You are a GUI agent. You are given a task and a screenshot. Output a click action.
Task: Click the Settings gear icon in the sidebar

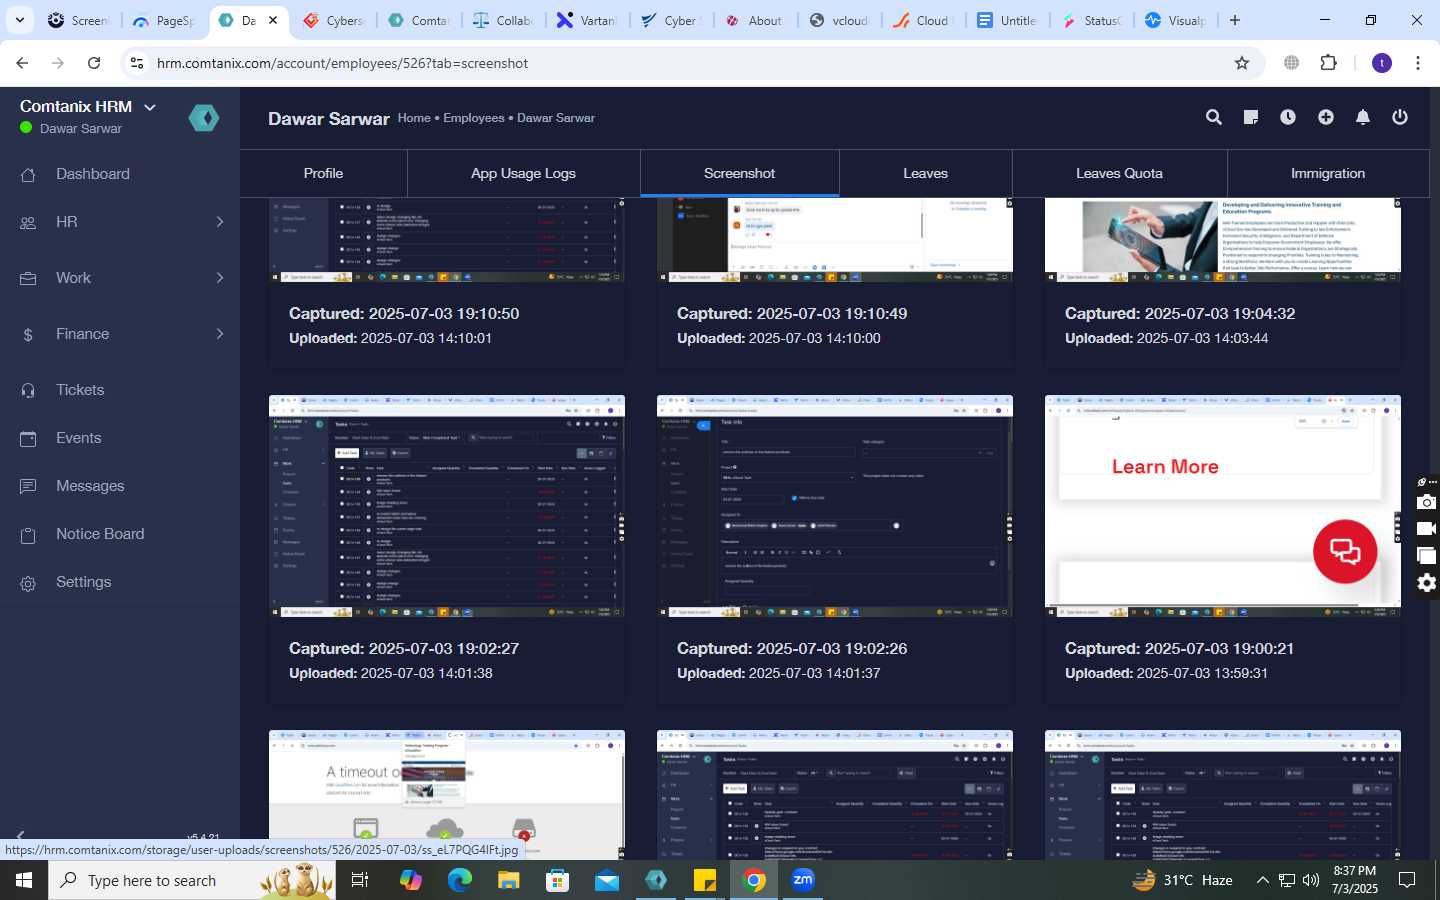pyautogui.click(x=28, y=583)
